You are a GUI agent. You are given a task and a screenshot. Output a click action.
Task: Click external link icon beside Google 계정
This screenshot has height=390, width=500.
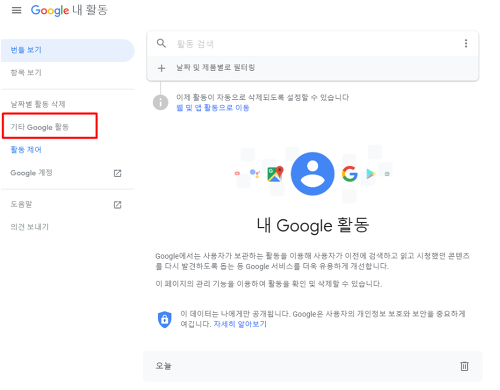(x=117, y=173)
